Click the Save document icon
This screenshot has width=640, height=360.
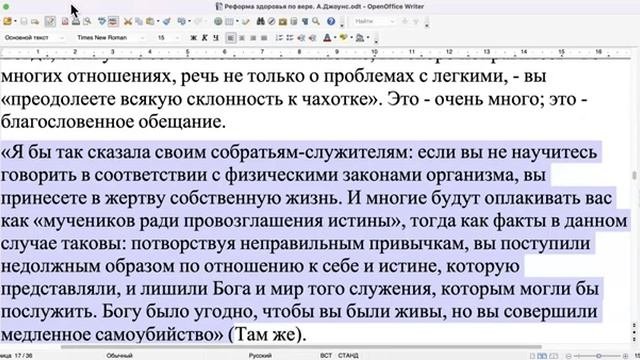tap(24, 21)
